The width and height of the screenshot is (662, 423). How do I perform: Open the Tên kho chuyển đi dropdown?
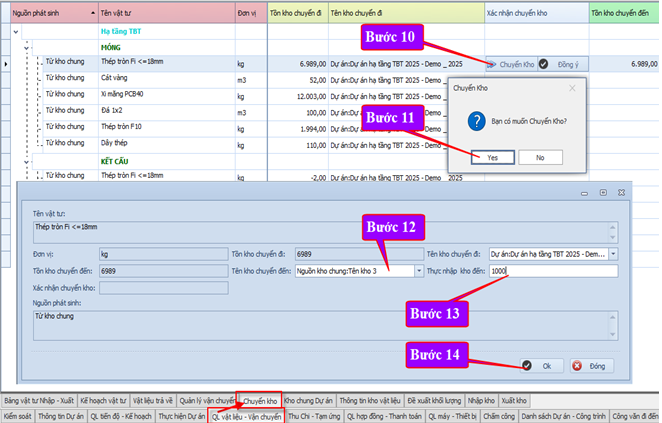(x=612, y=254)
